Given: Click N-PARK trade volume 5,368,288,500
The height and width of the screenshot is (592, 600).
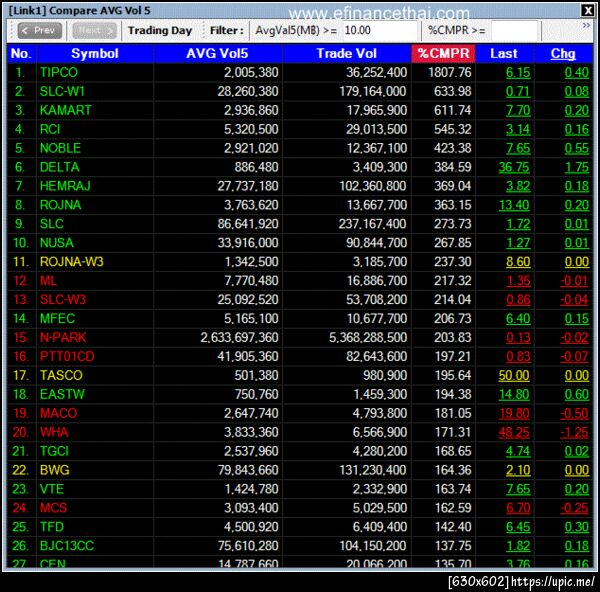Looking at the screenshot, I should click(x=368, y=338).
